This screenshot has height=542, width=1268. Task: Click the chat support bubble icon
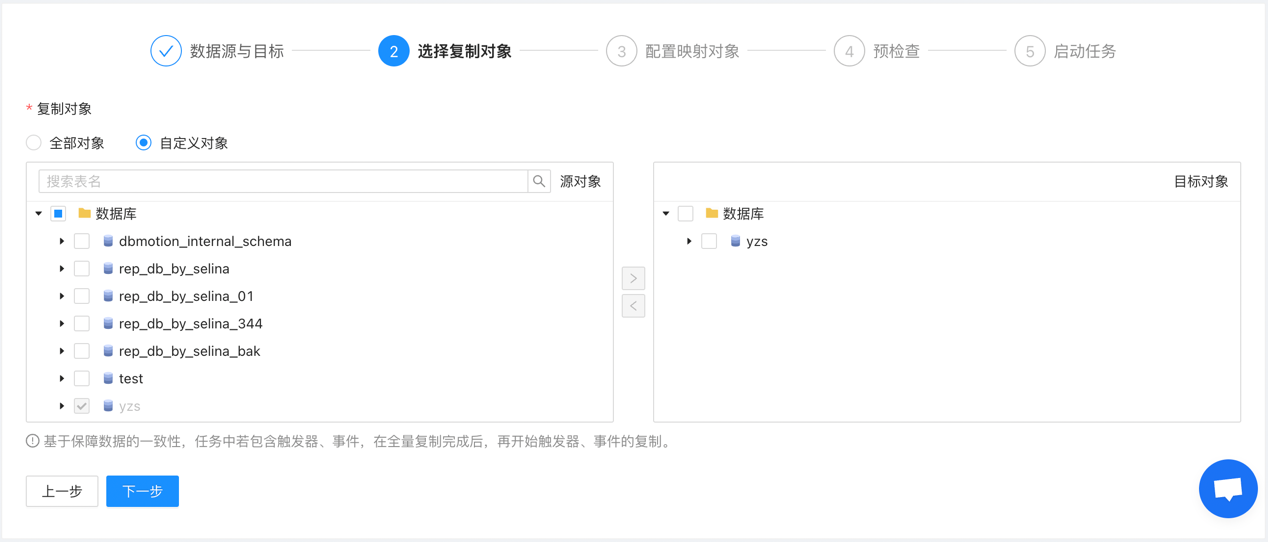(x=1228, y=489)
